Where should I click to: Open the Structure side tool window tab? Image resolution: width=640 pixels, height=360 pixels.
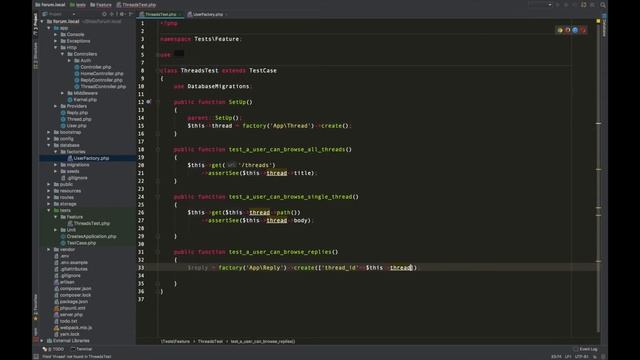tap(36, 56)
